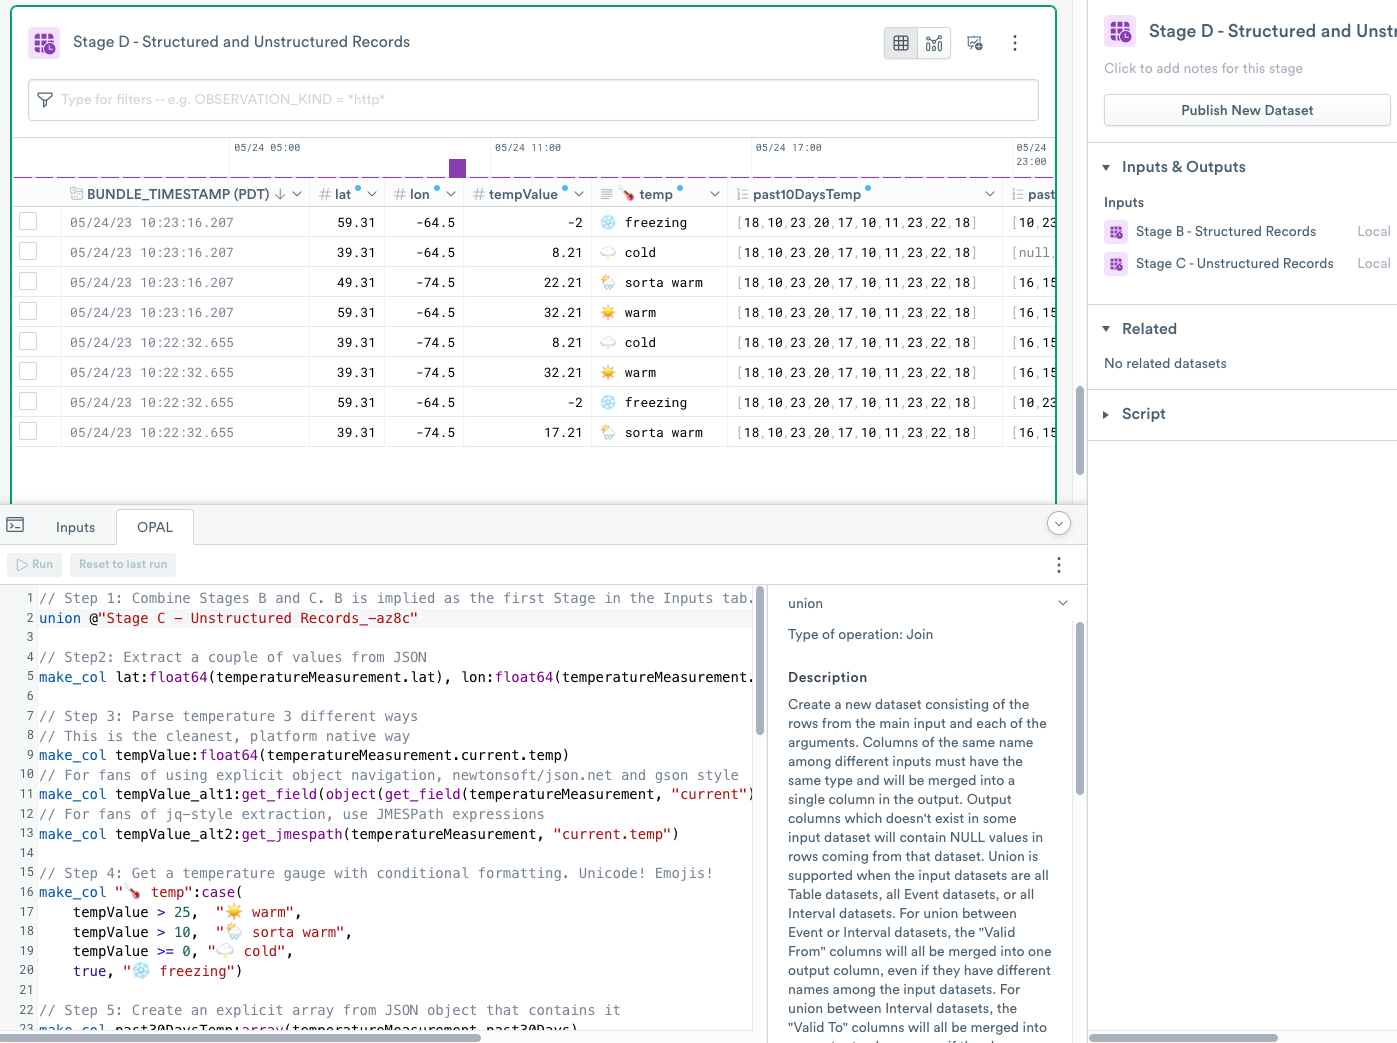This screenshot has height=1043, width=1397.
Task: Click sort arrow on BUNDLE_TIMESTAMP column
Action: pos(280,194)
